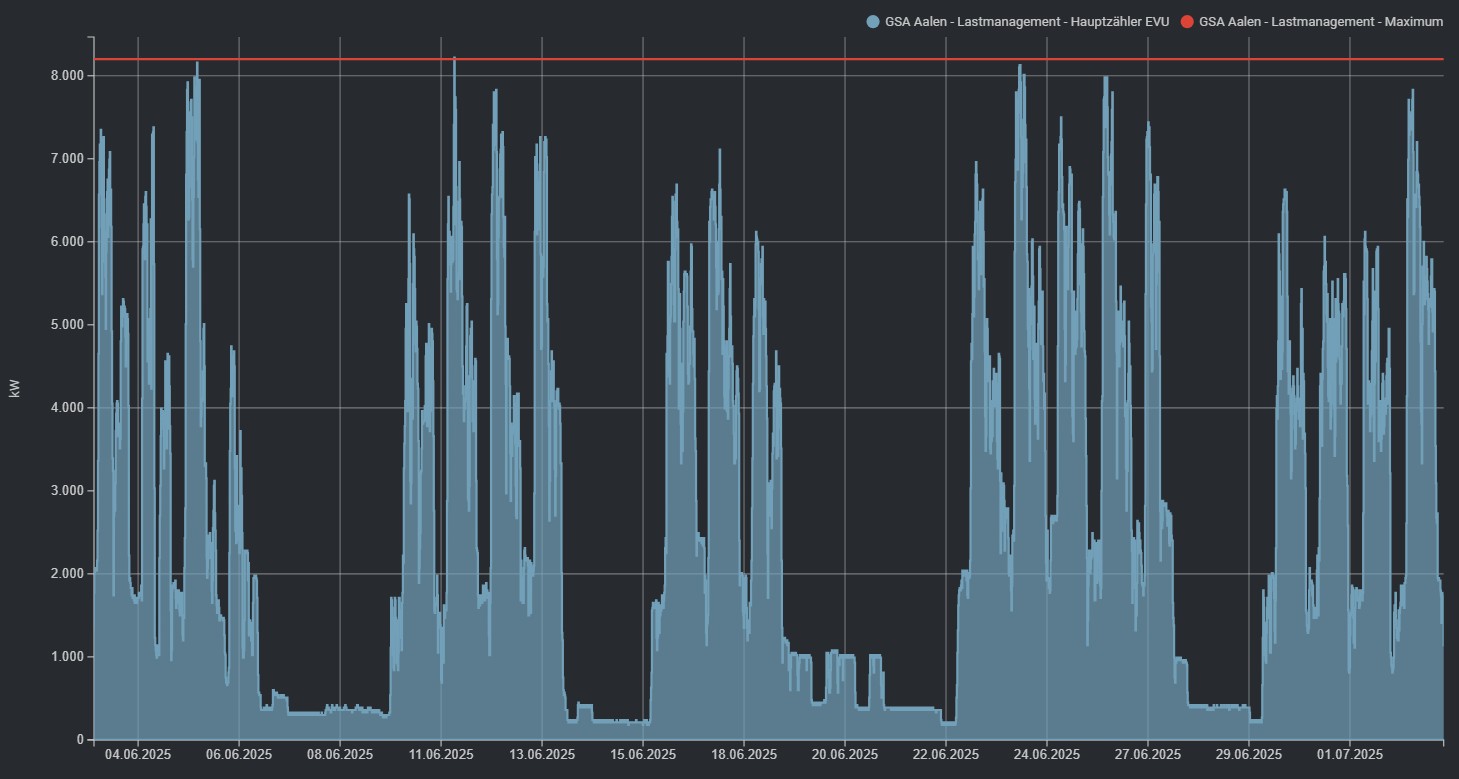Click the 20.06.2025 x-axis label
The width and height of the screenshot is (1459, 779).
point(844,754)
